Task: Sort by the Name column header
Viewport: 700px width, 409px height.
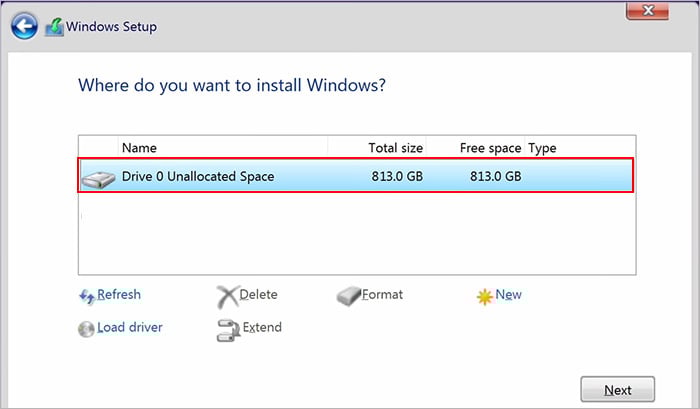Action: (139, 148)
